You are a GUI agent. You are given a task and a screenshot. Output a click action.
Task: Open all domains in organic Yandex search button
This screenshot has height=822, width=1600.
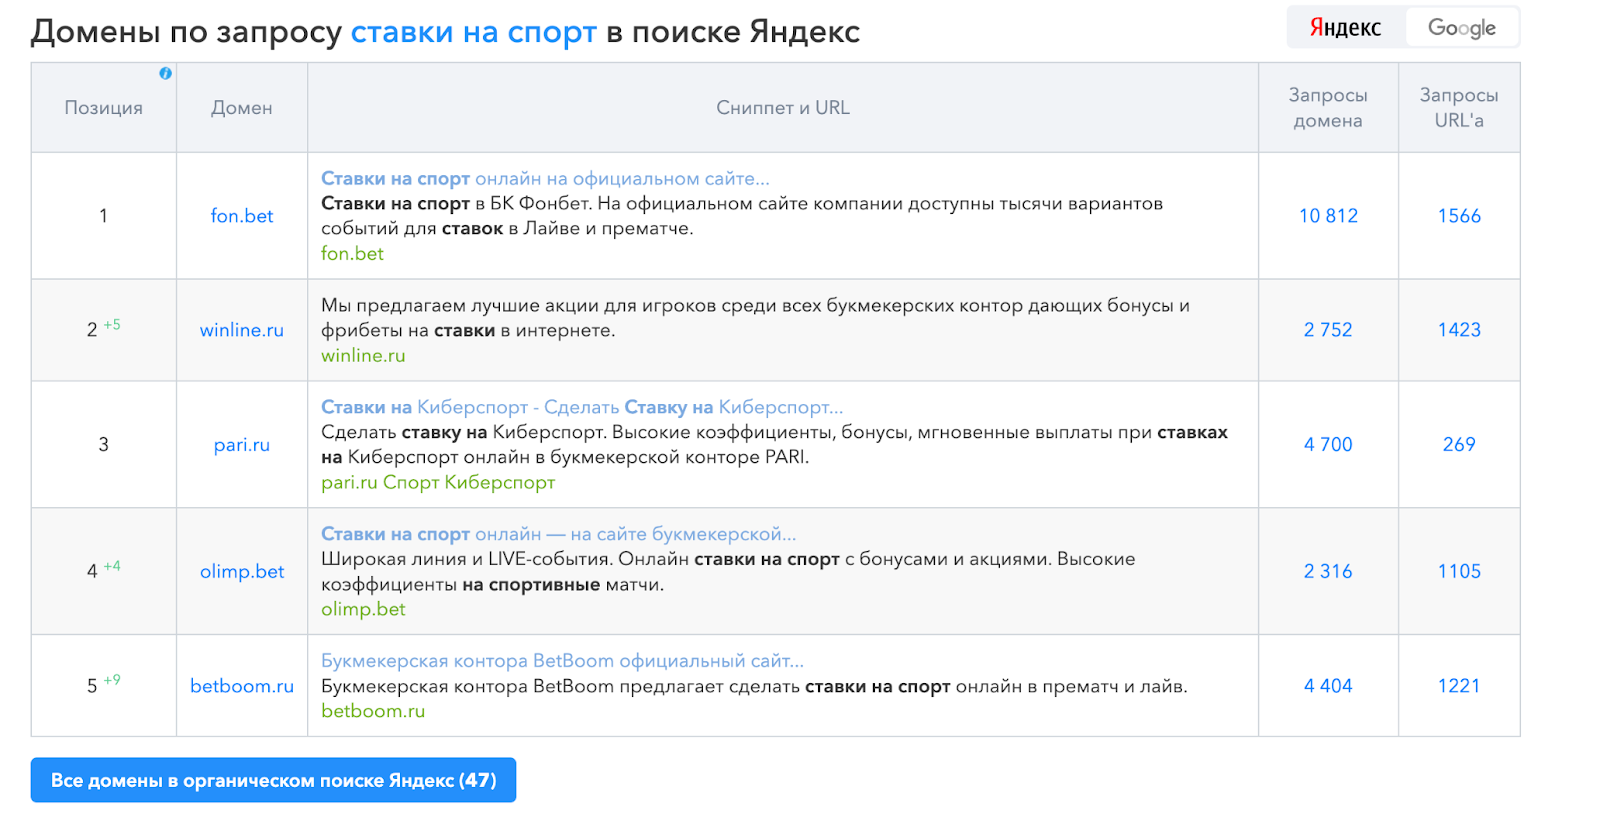[273, 780]
